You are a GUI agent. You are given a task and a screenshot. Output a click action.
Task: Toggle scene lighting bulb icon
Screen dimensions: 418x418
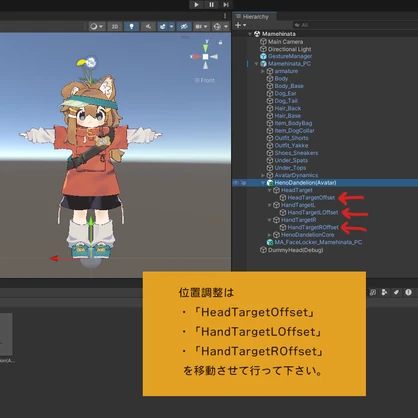131,26
